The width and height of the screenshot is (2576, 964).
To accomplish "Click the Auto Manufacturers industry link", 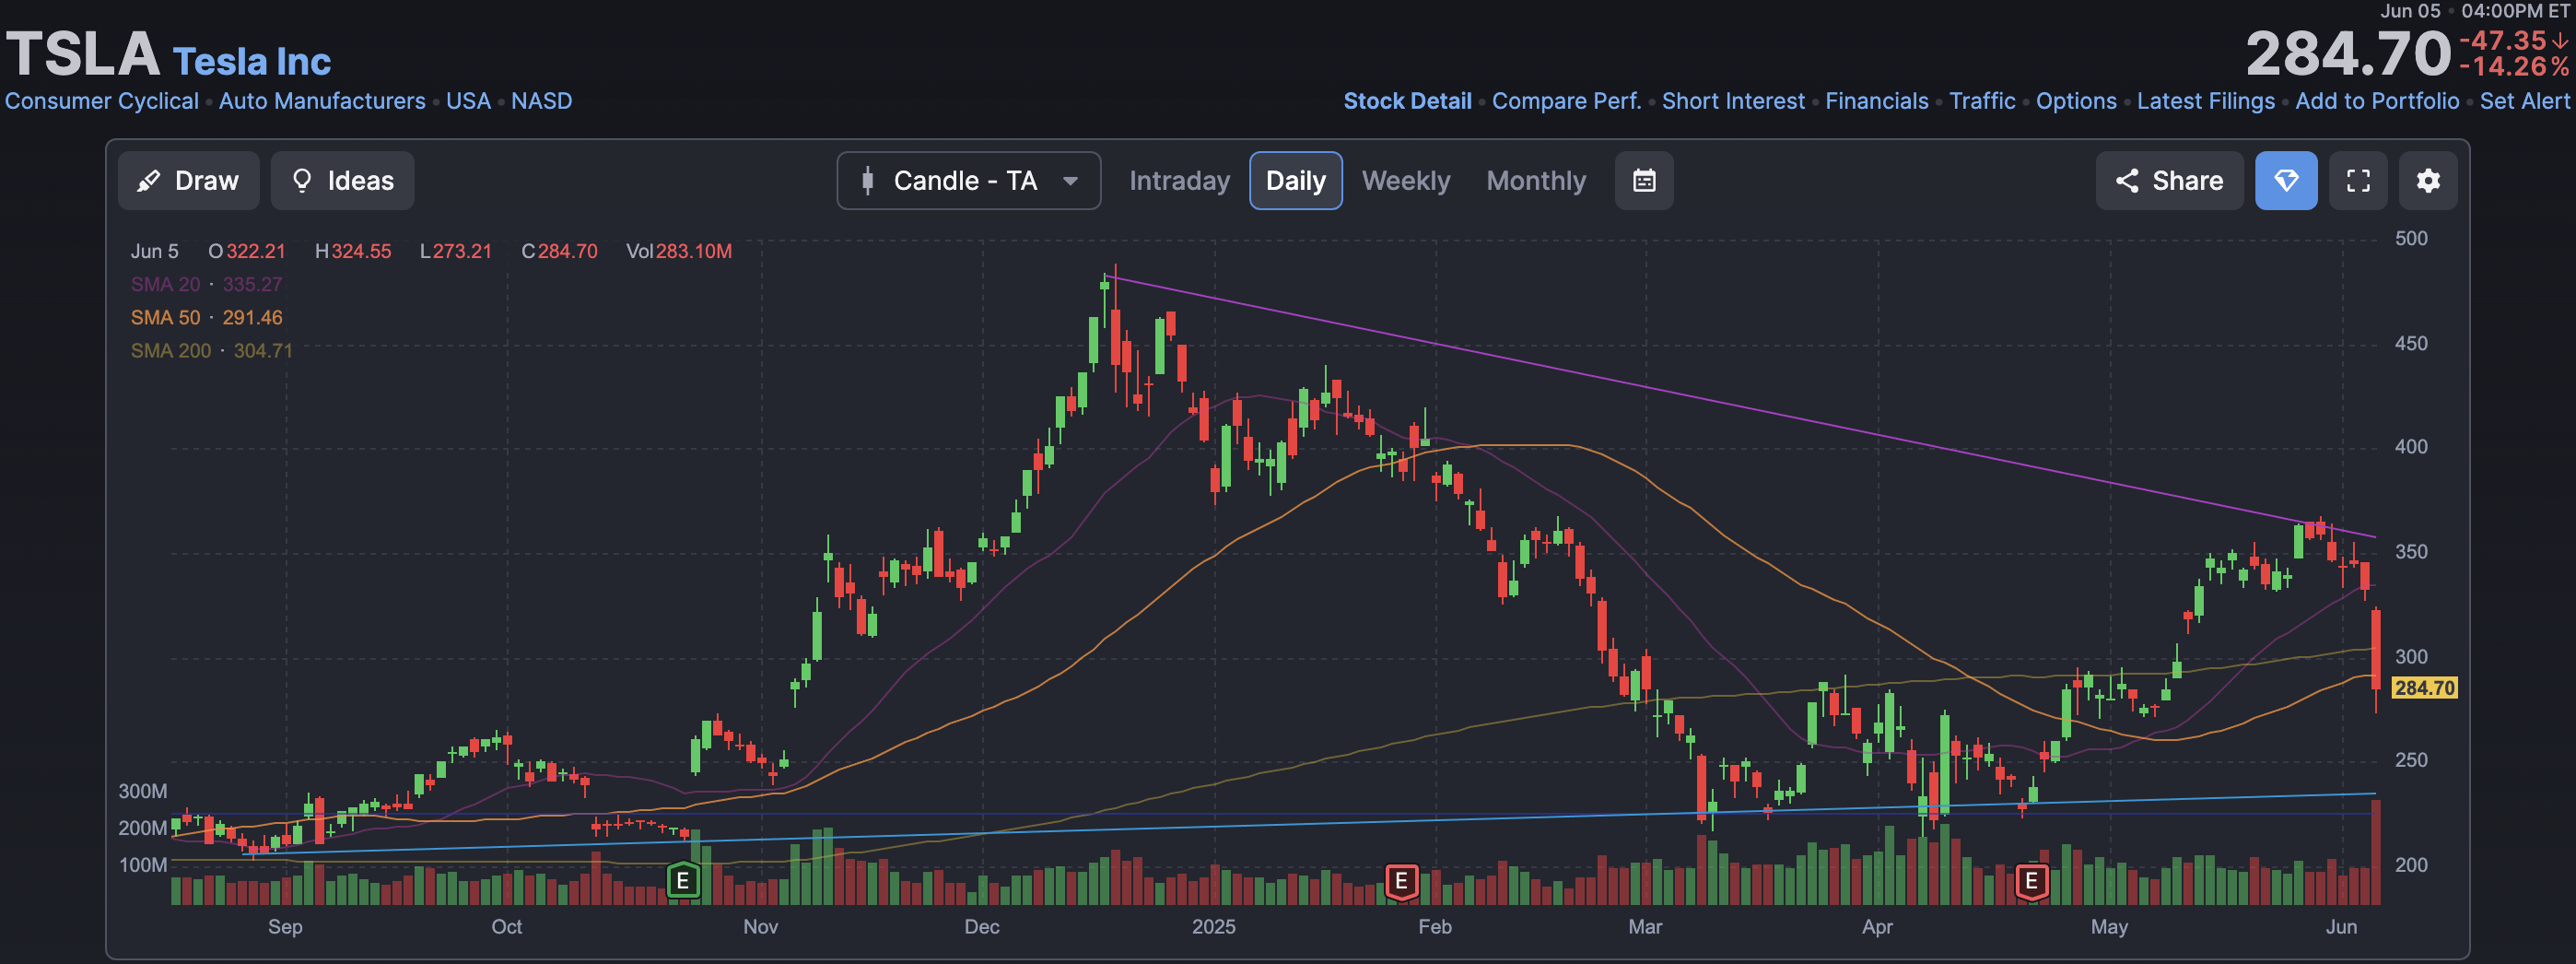I will pyautogui.click(x=322, y=101).
